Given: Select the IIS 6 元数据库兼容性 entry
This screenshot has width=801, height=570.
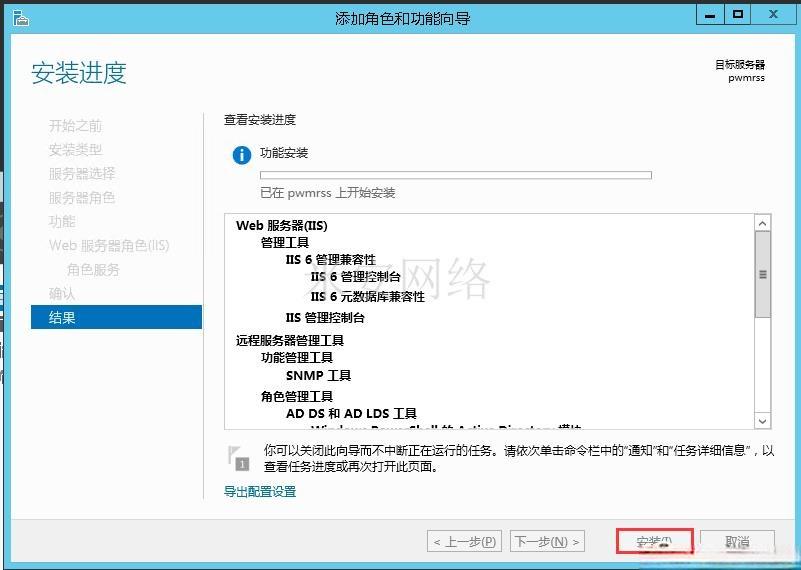Looking at the screenshot, I should 368,297.
